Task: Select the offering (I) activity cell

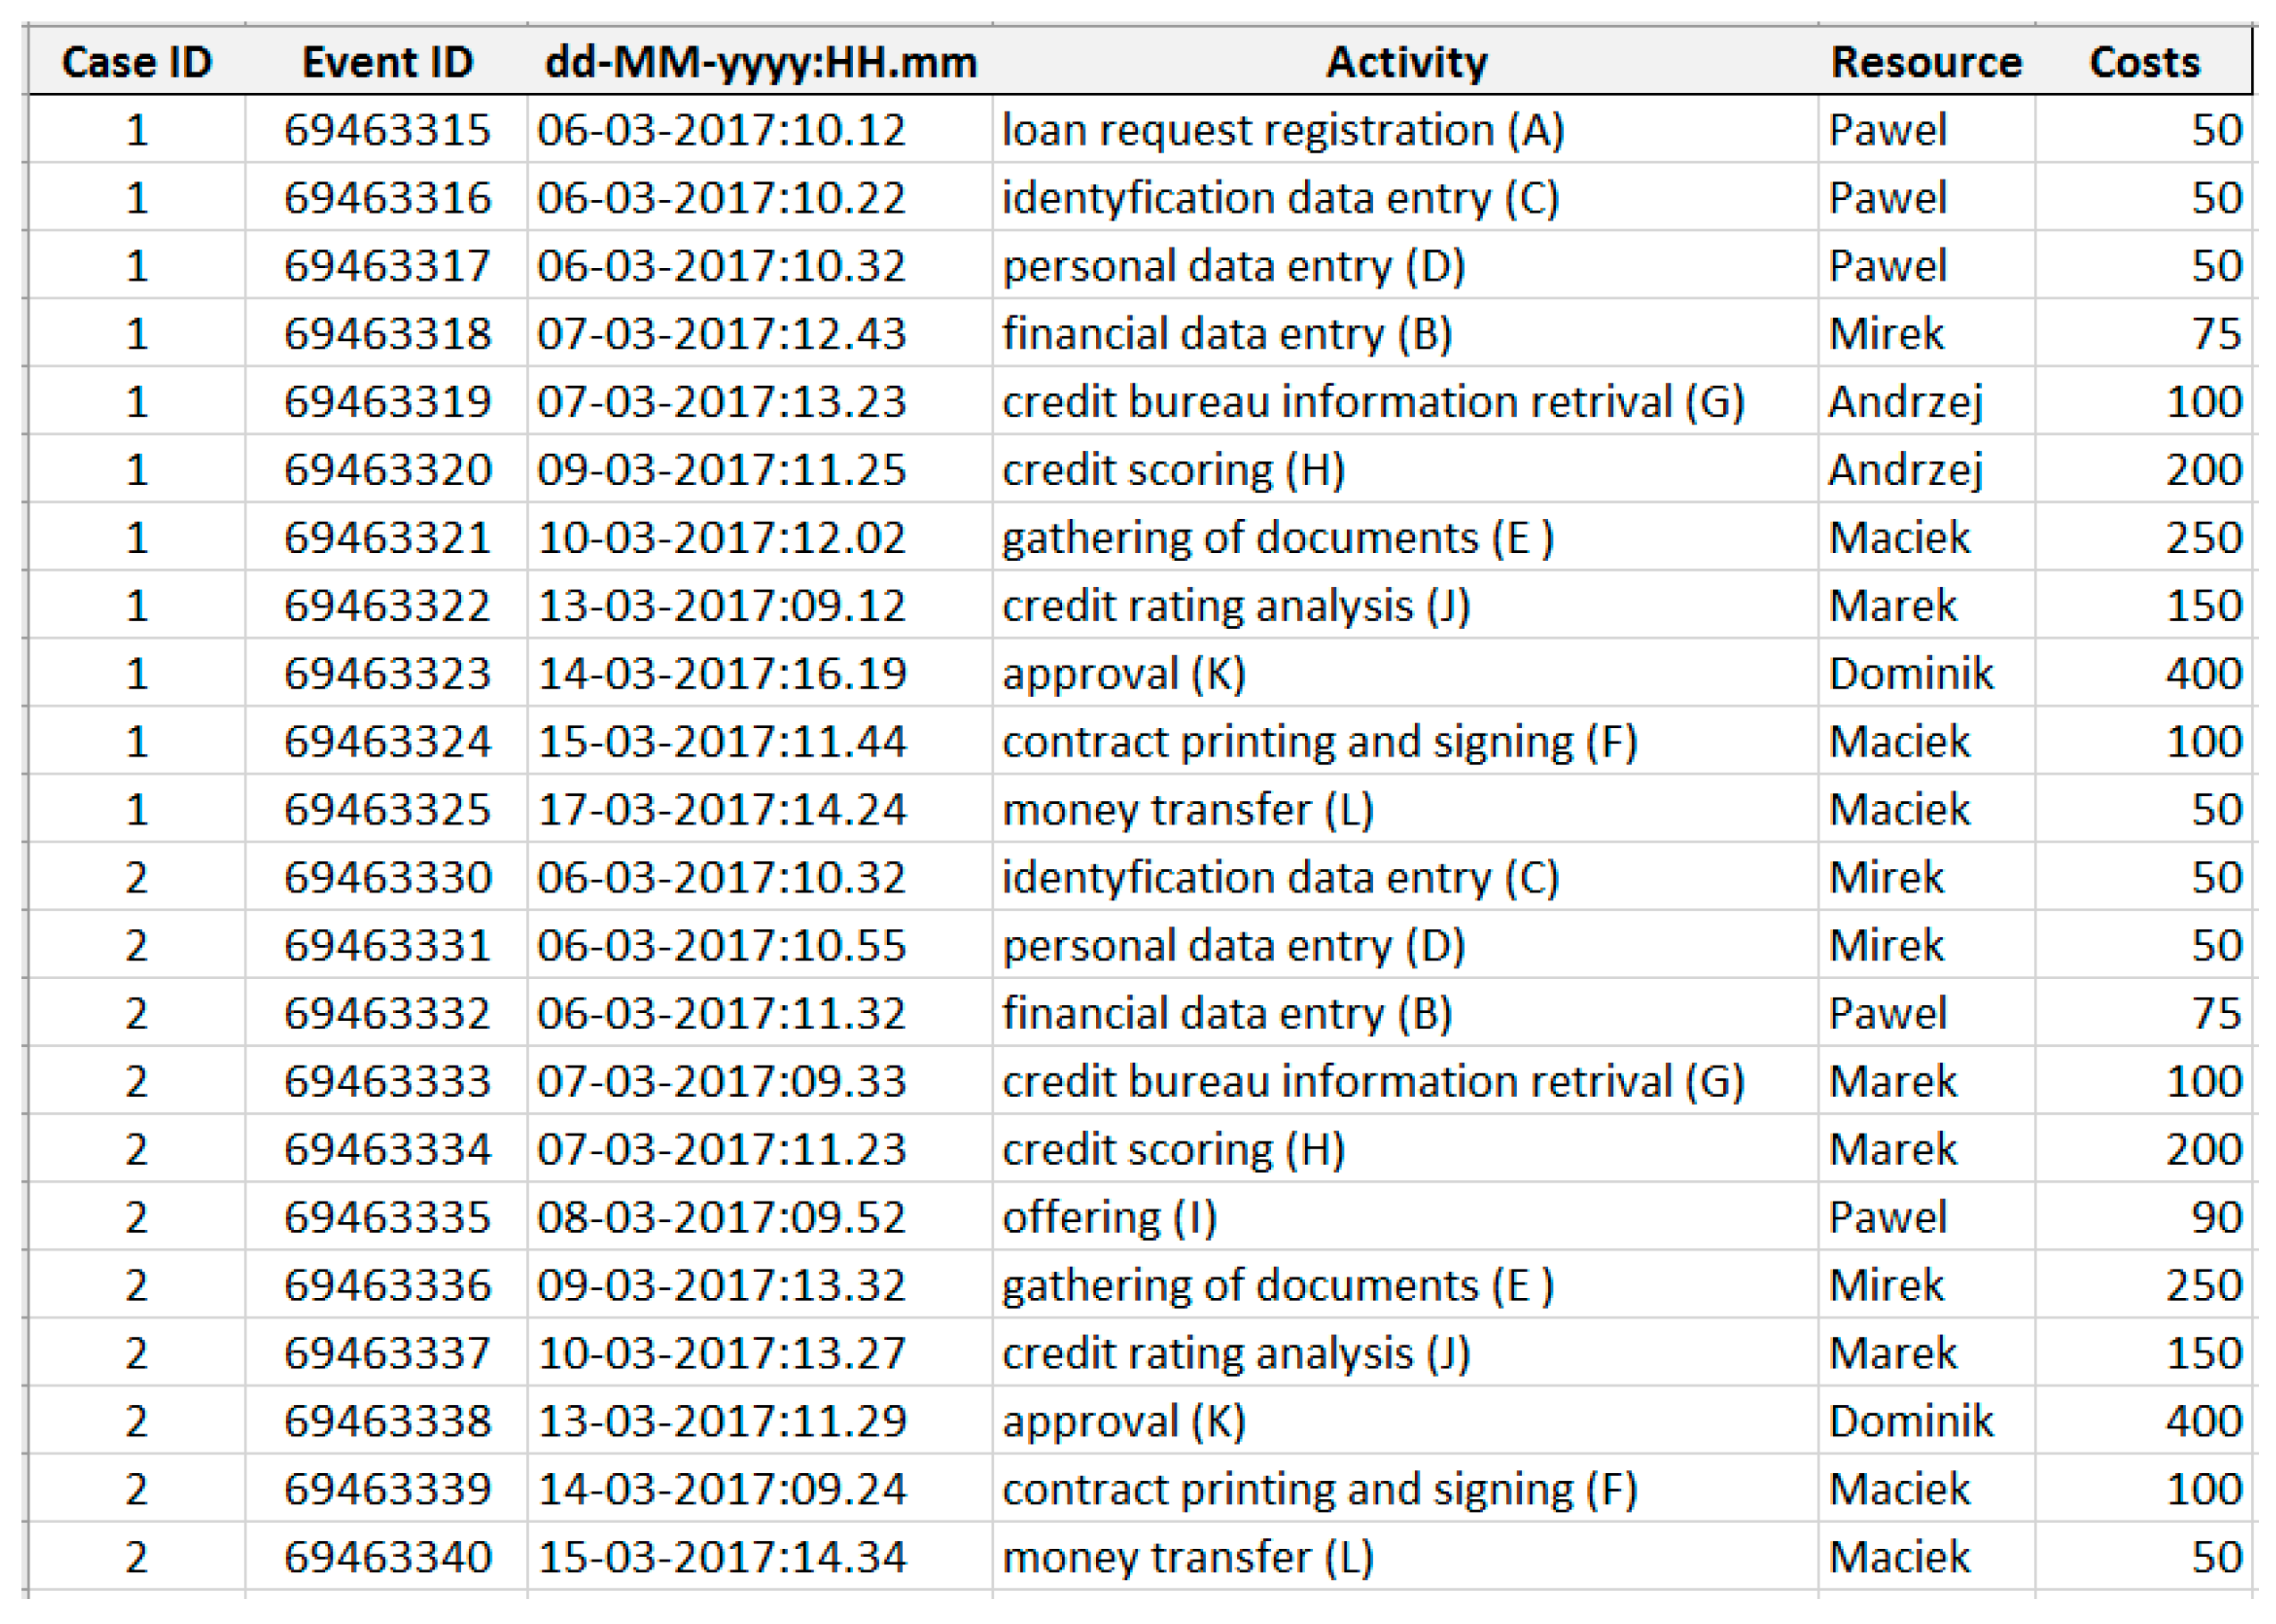Action: pos(1405,1217)
